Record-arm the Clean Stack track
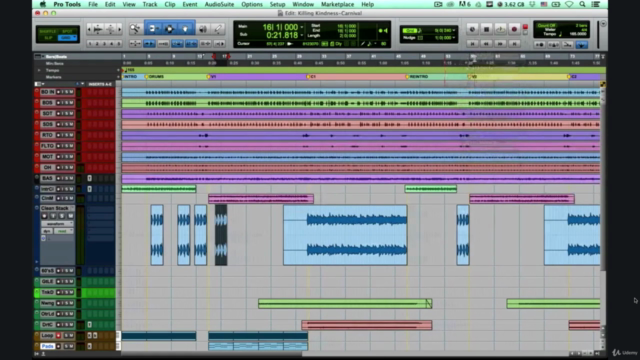This screenshot has width=640, height=360. point(44,216)
